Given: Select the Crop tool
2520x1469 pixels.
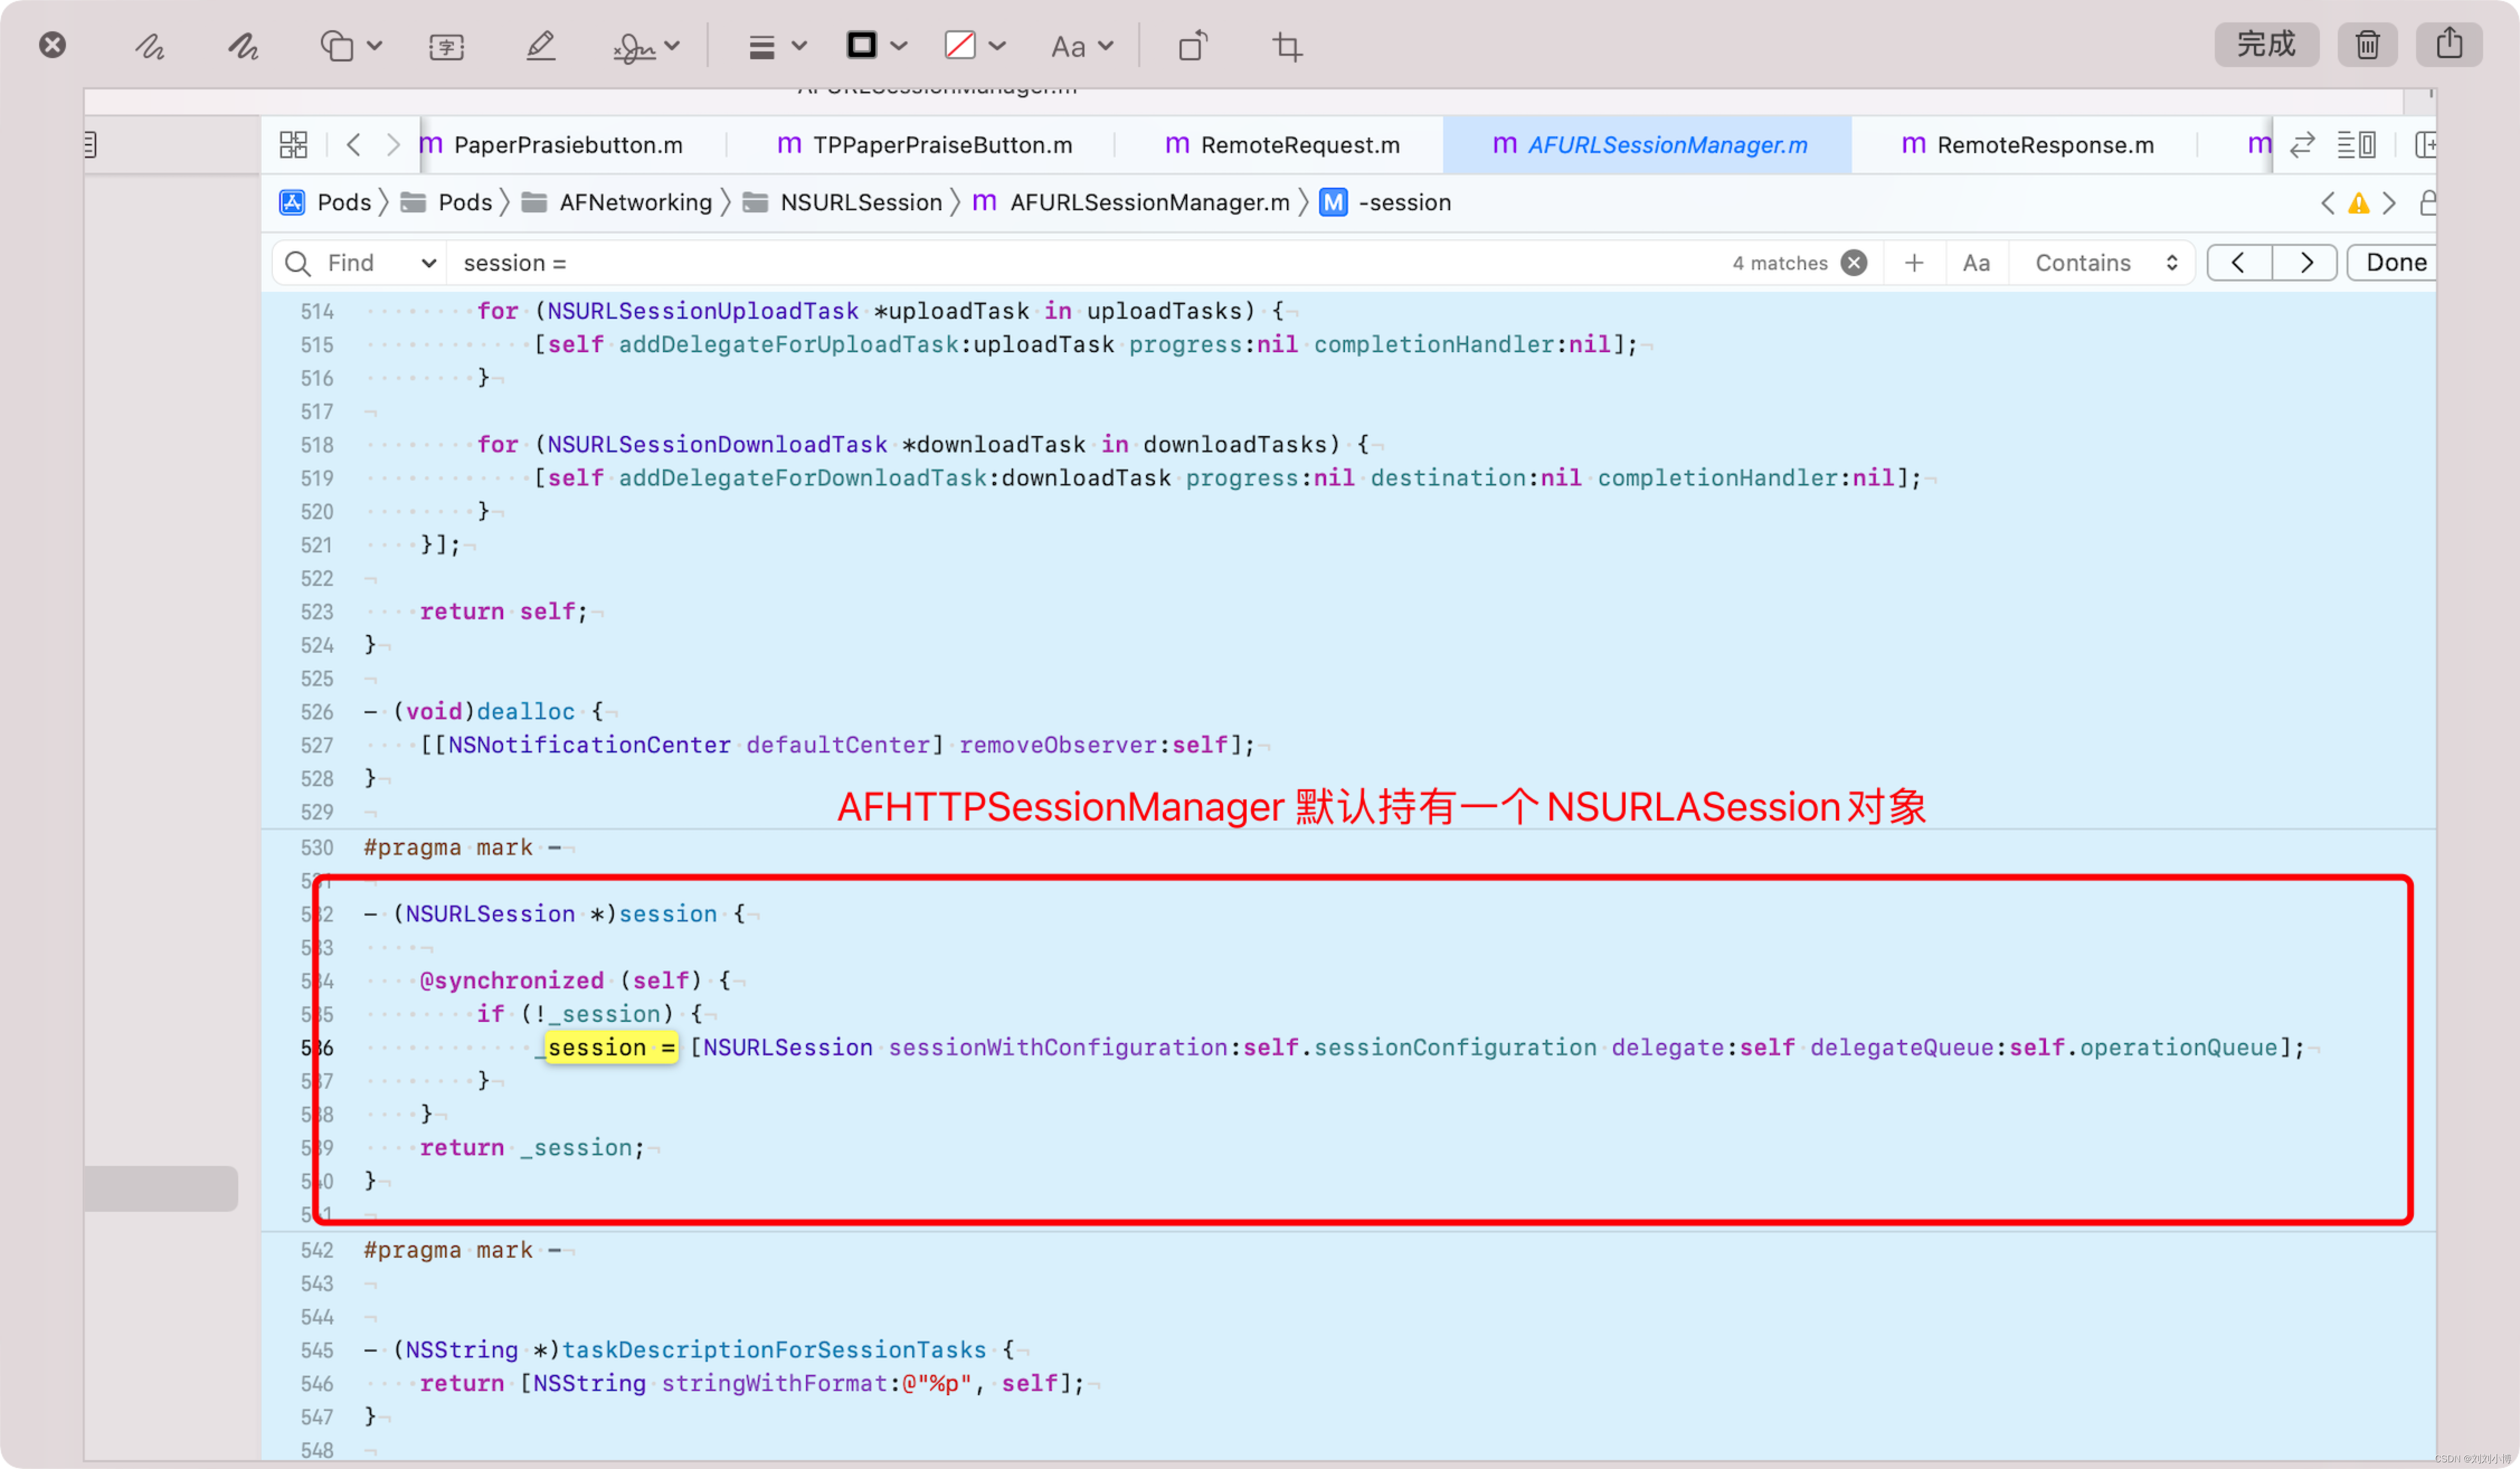Looking at the screenshot, I should point(1287,46).
